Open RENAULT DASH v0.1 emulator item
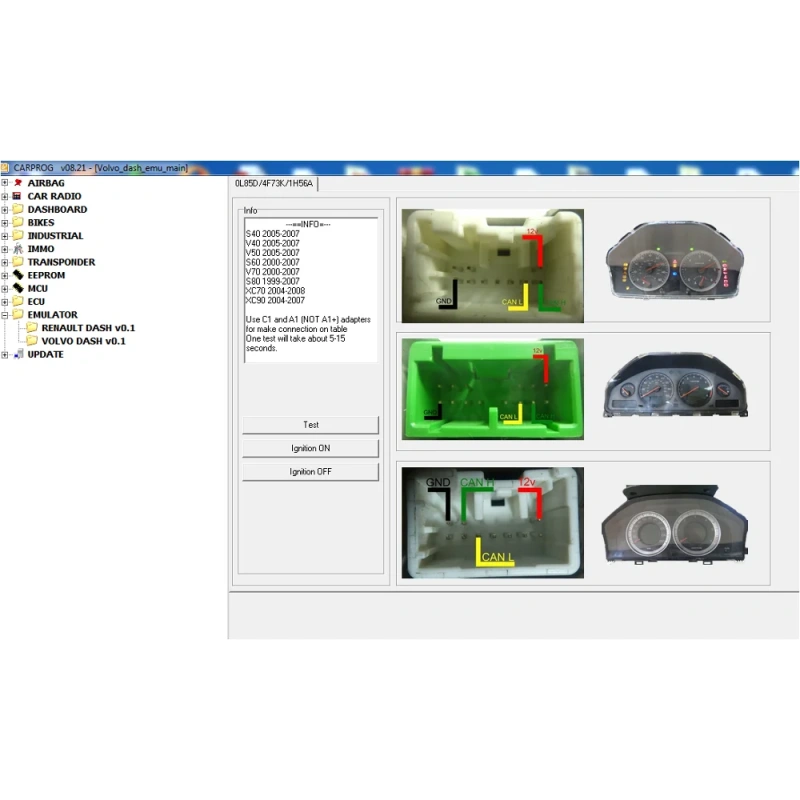800x800 pixels. tap(88, 328)
